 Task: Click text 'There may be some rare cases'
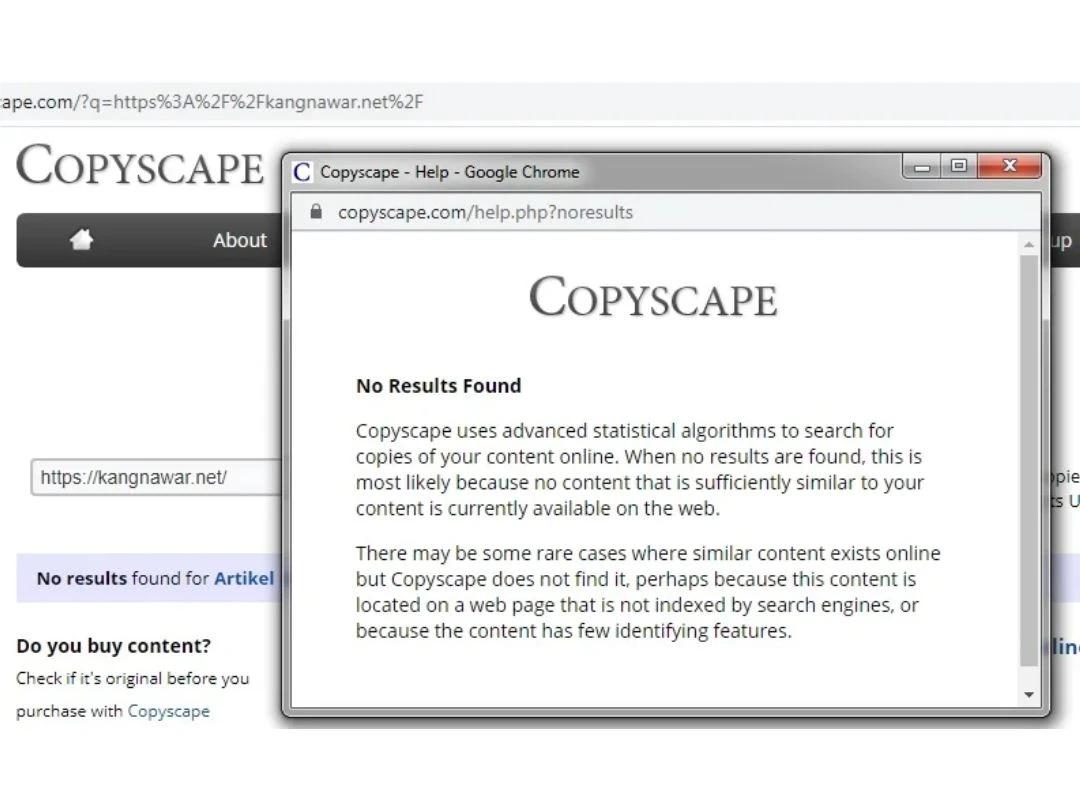(x=492, y=553)
